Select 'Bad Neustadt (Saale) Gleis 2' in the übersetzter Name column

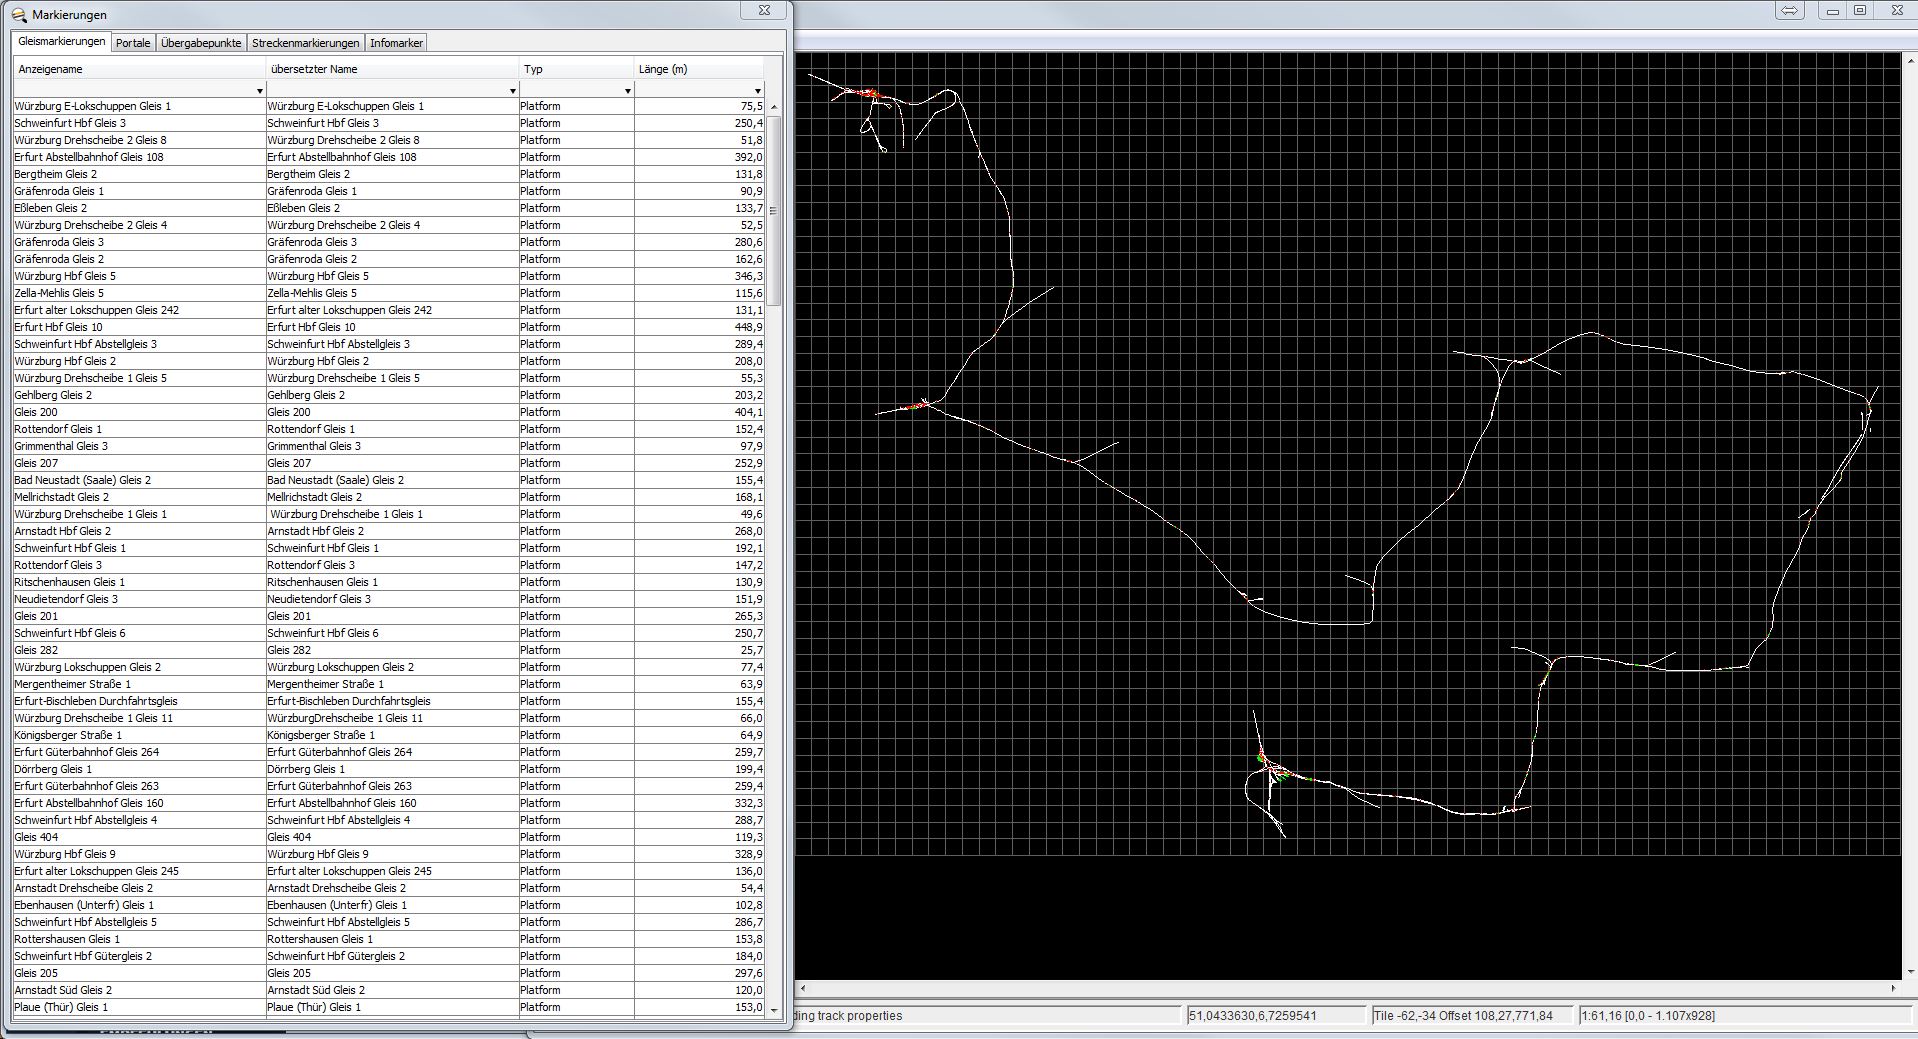(336, 480)
